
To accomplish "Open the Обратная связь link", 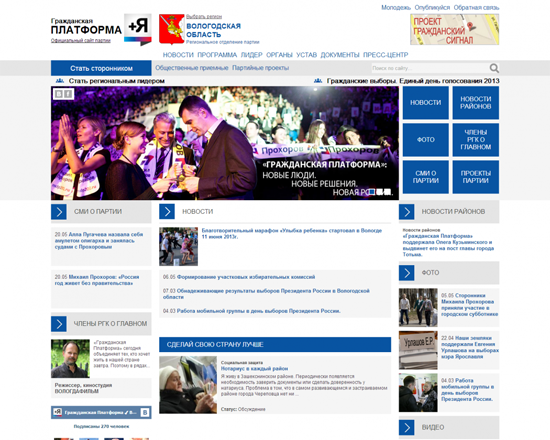I will 476,7.
